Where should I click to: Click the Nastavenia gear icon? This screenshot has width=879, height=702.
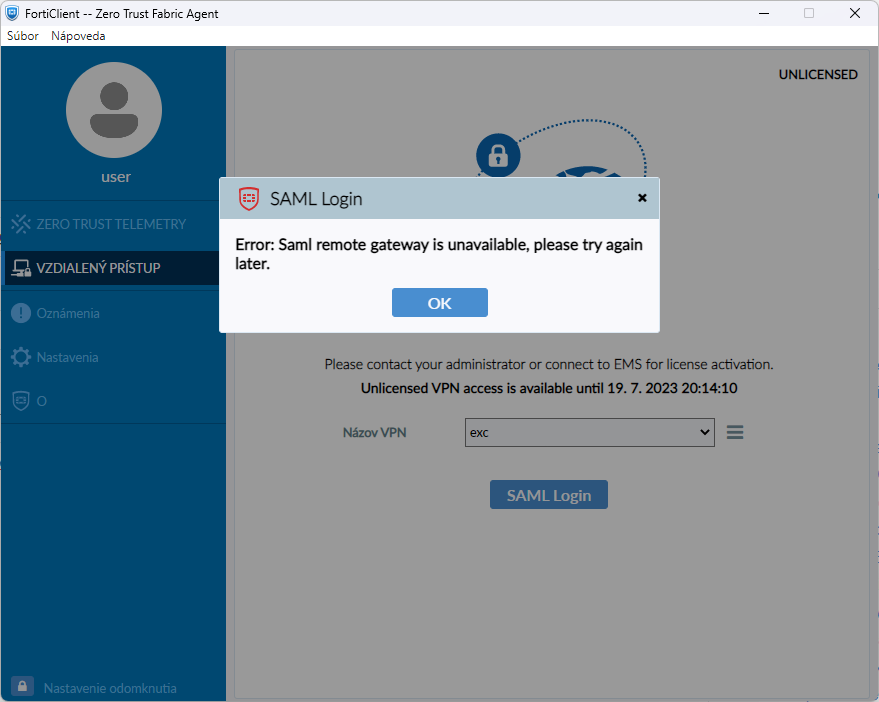[x=21, y=357]
